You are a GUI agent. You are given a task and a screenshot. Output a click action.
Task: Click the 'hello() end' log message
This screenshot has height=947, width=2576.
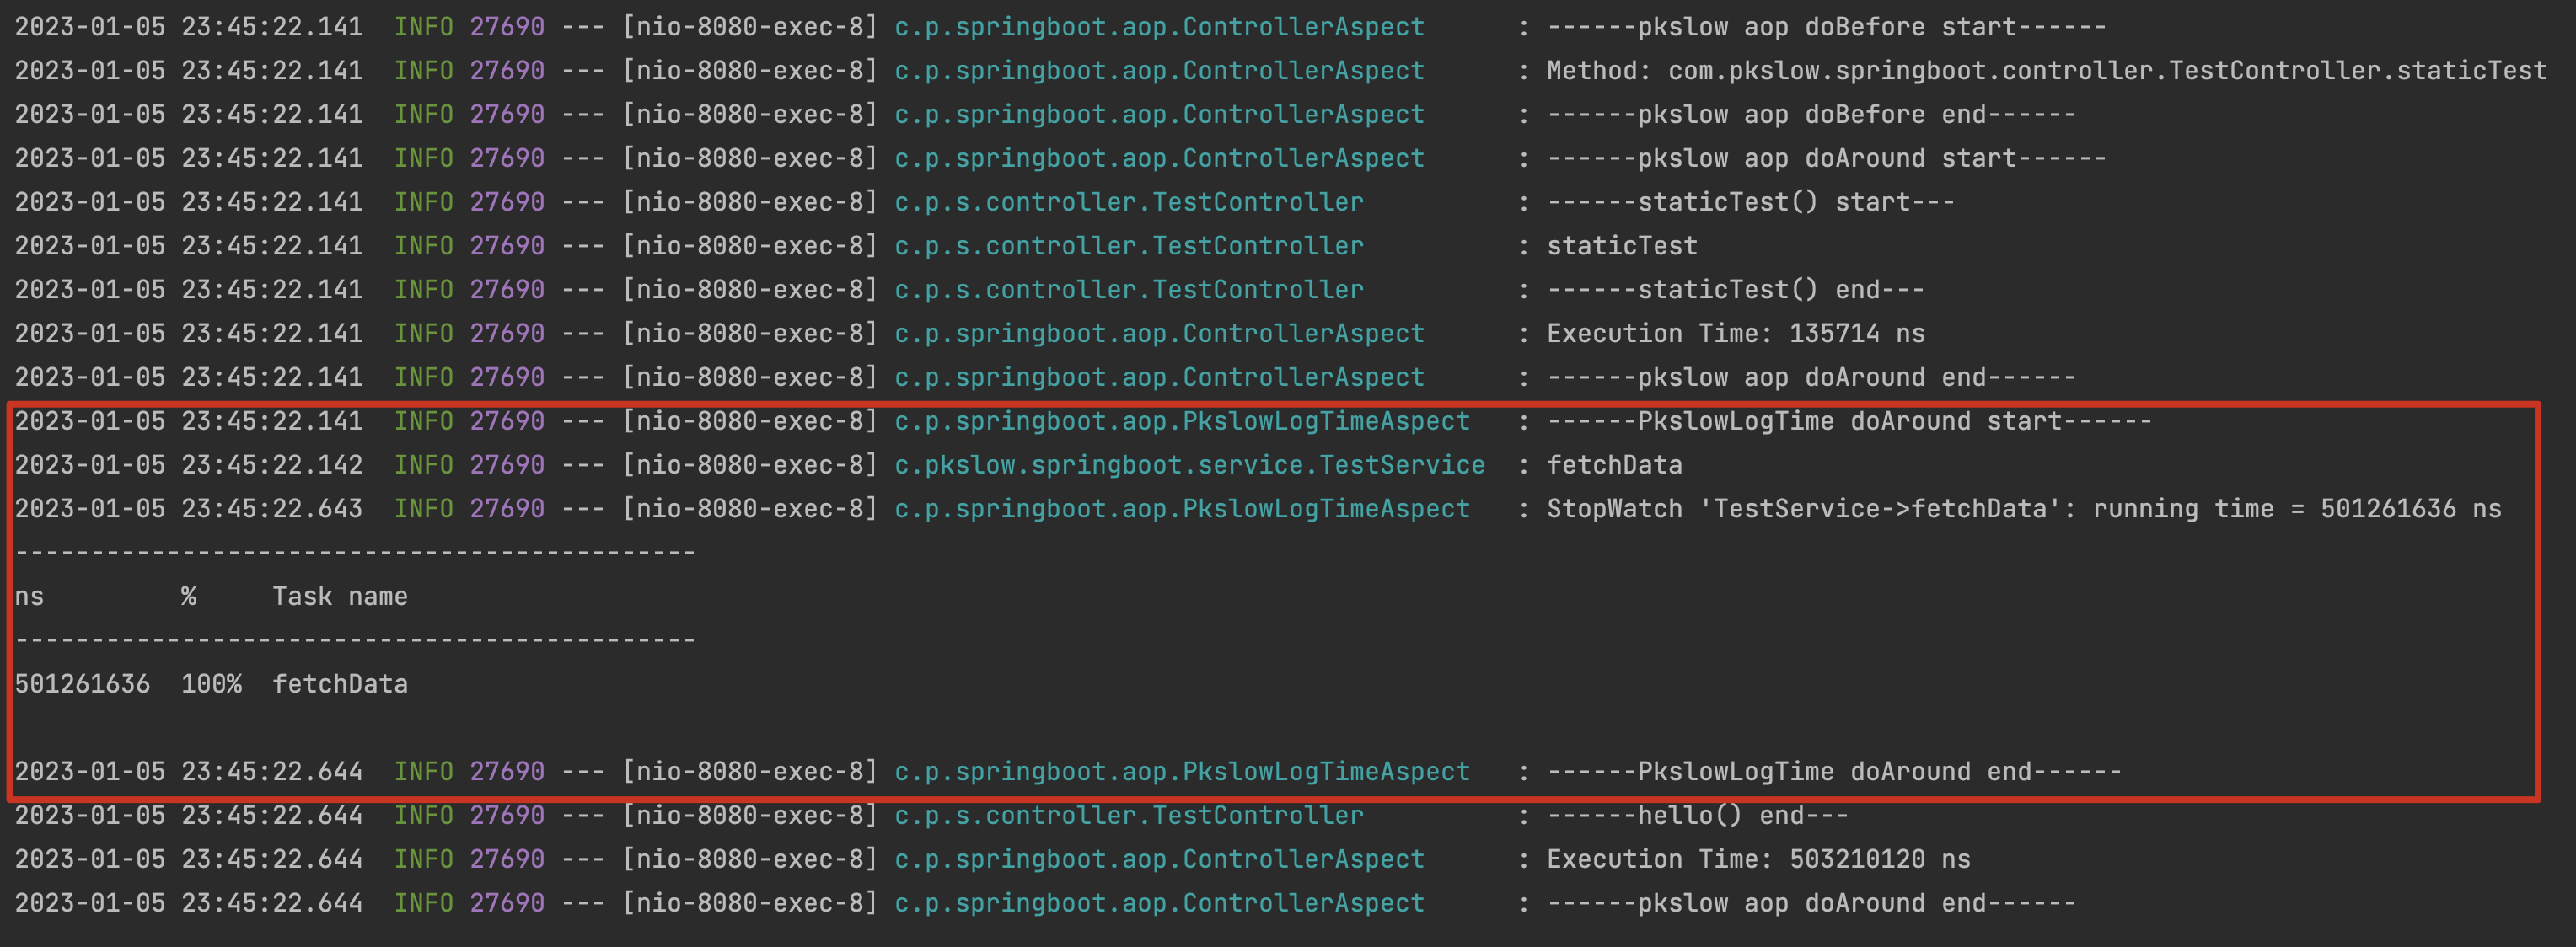pos(1697,816)
